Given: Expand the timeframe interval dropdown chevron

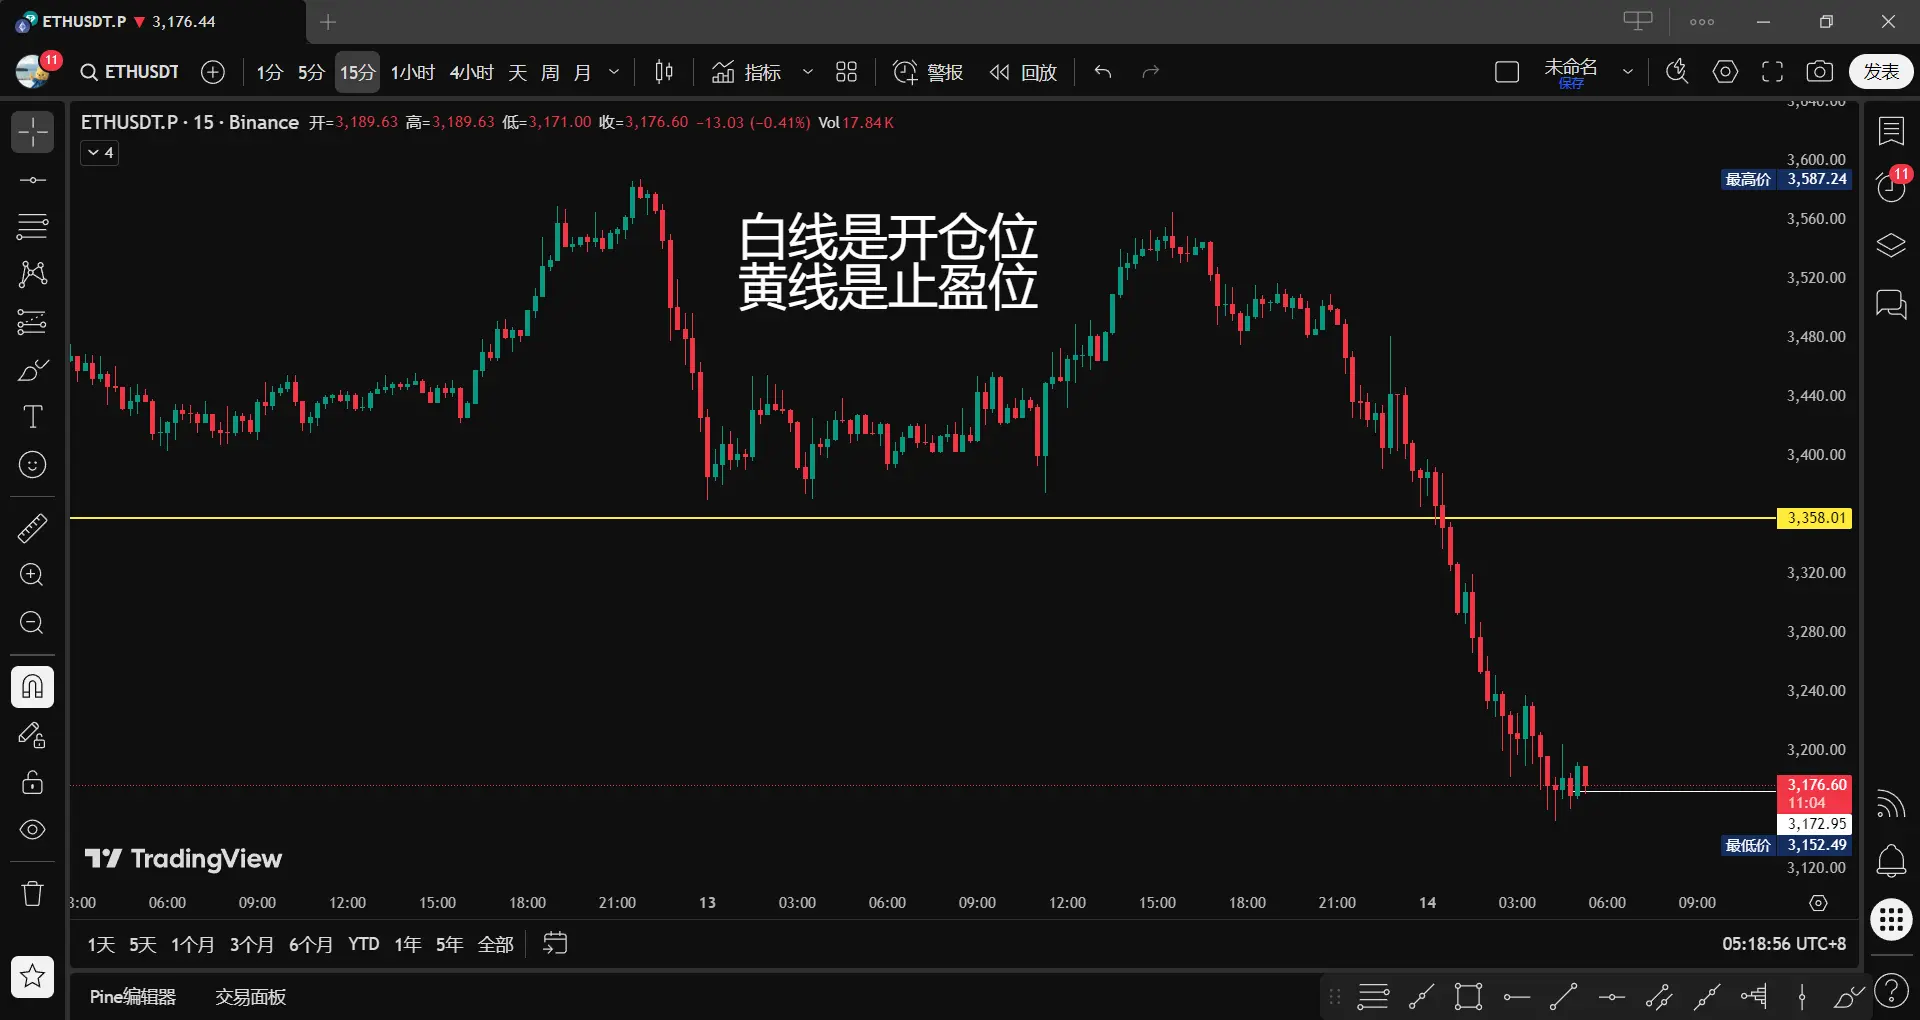Looking at the screenshot, I should click(x=614, y=72).
